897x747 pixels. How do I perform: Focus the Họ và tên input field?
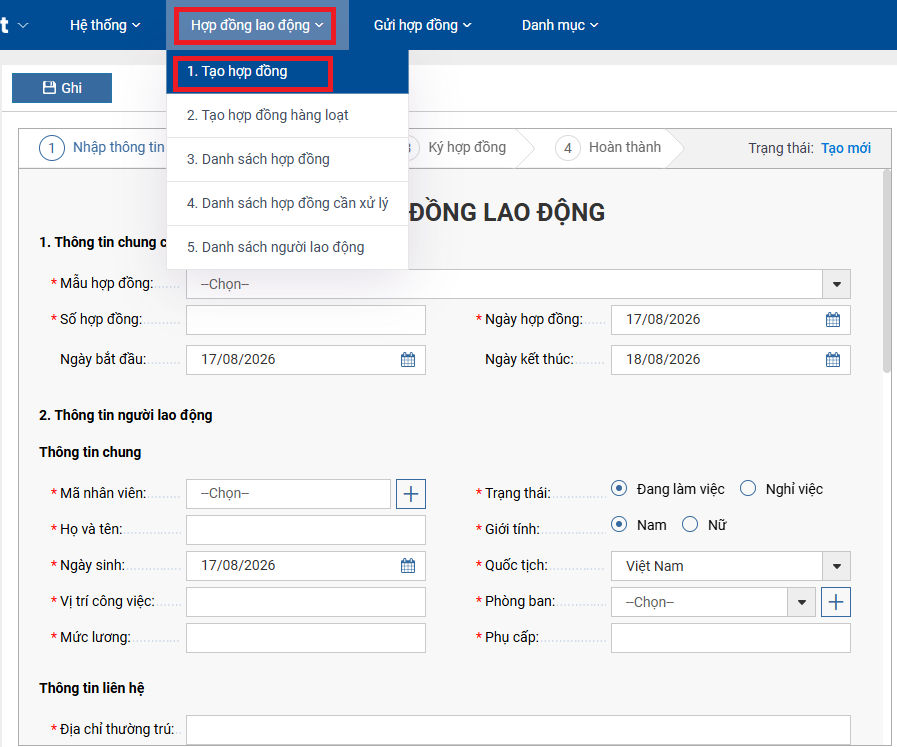[305, 530]
